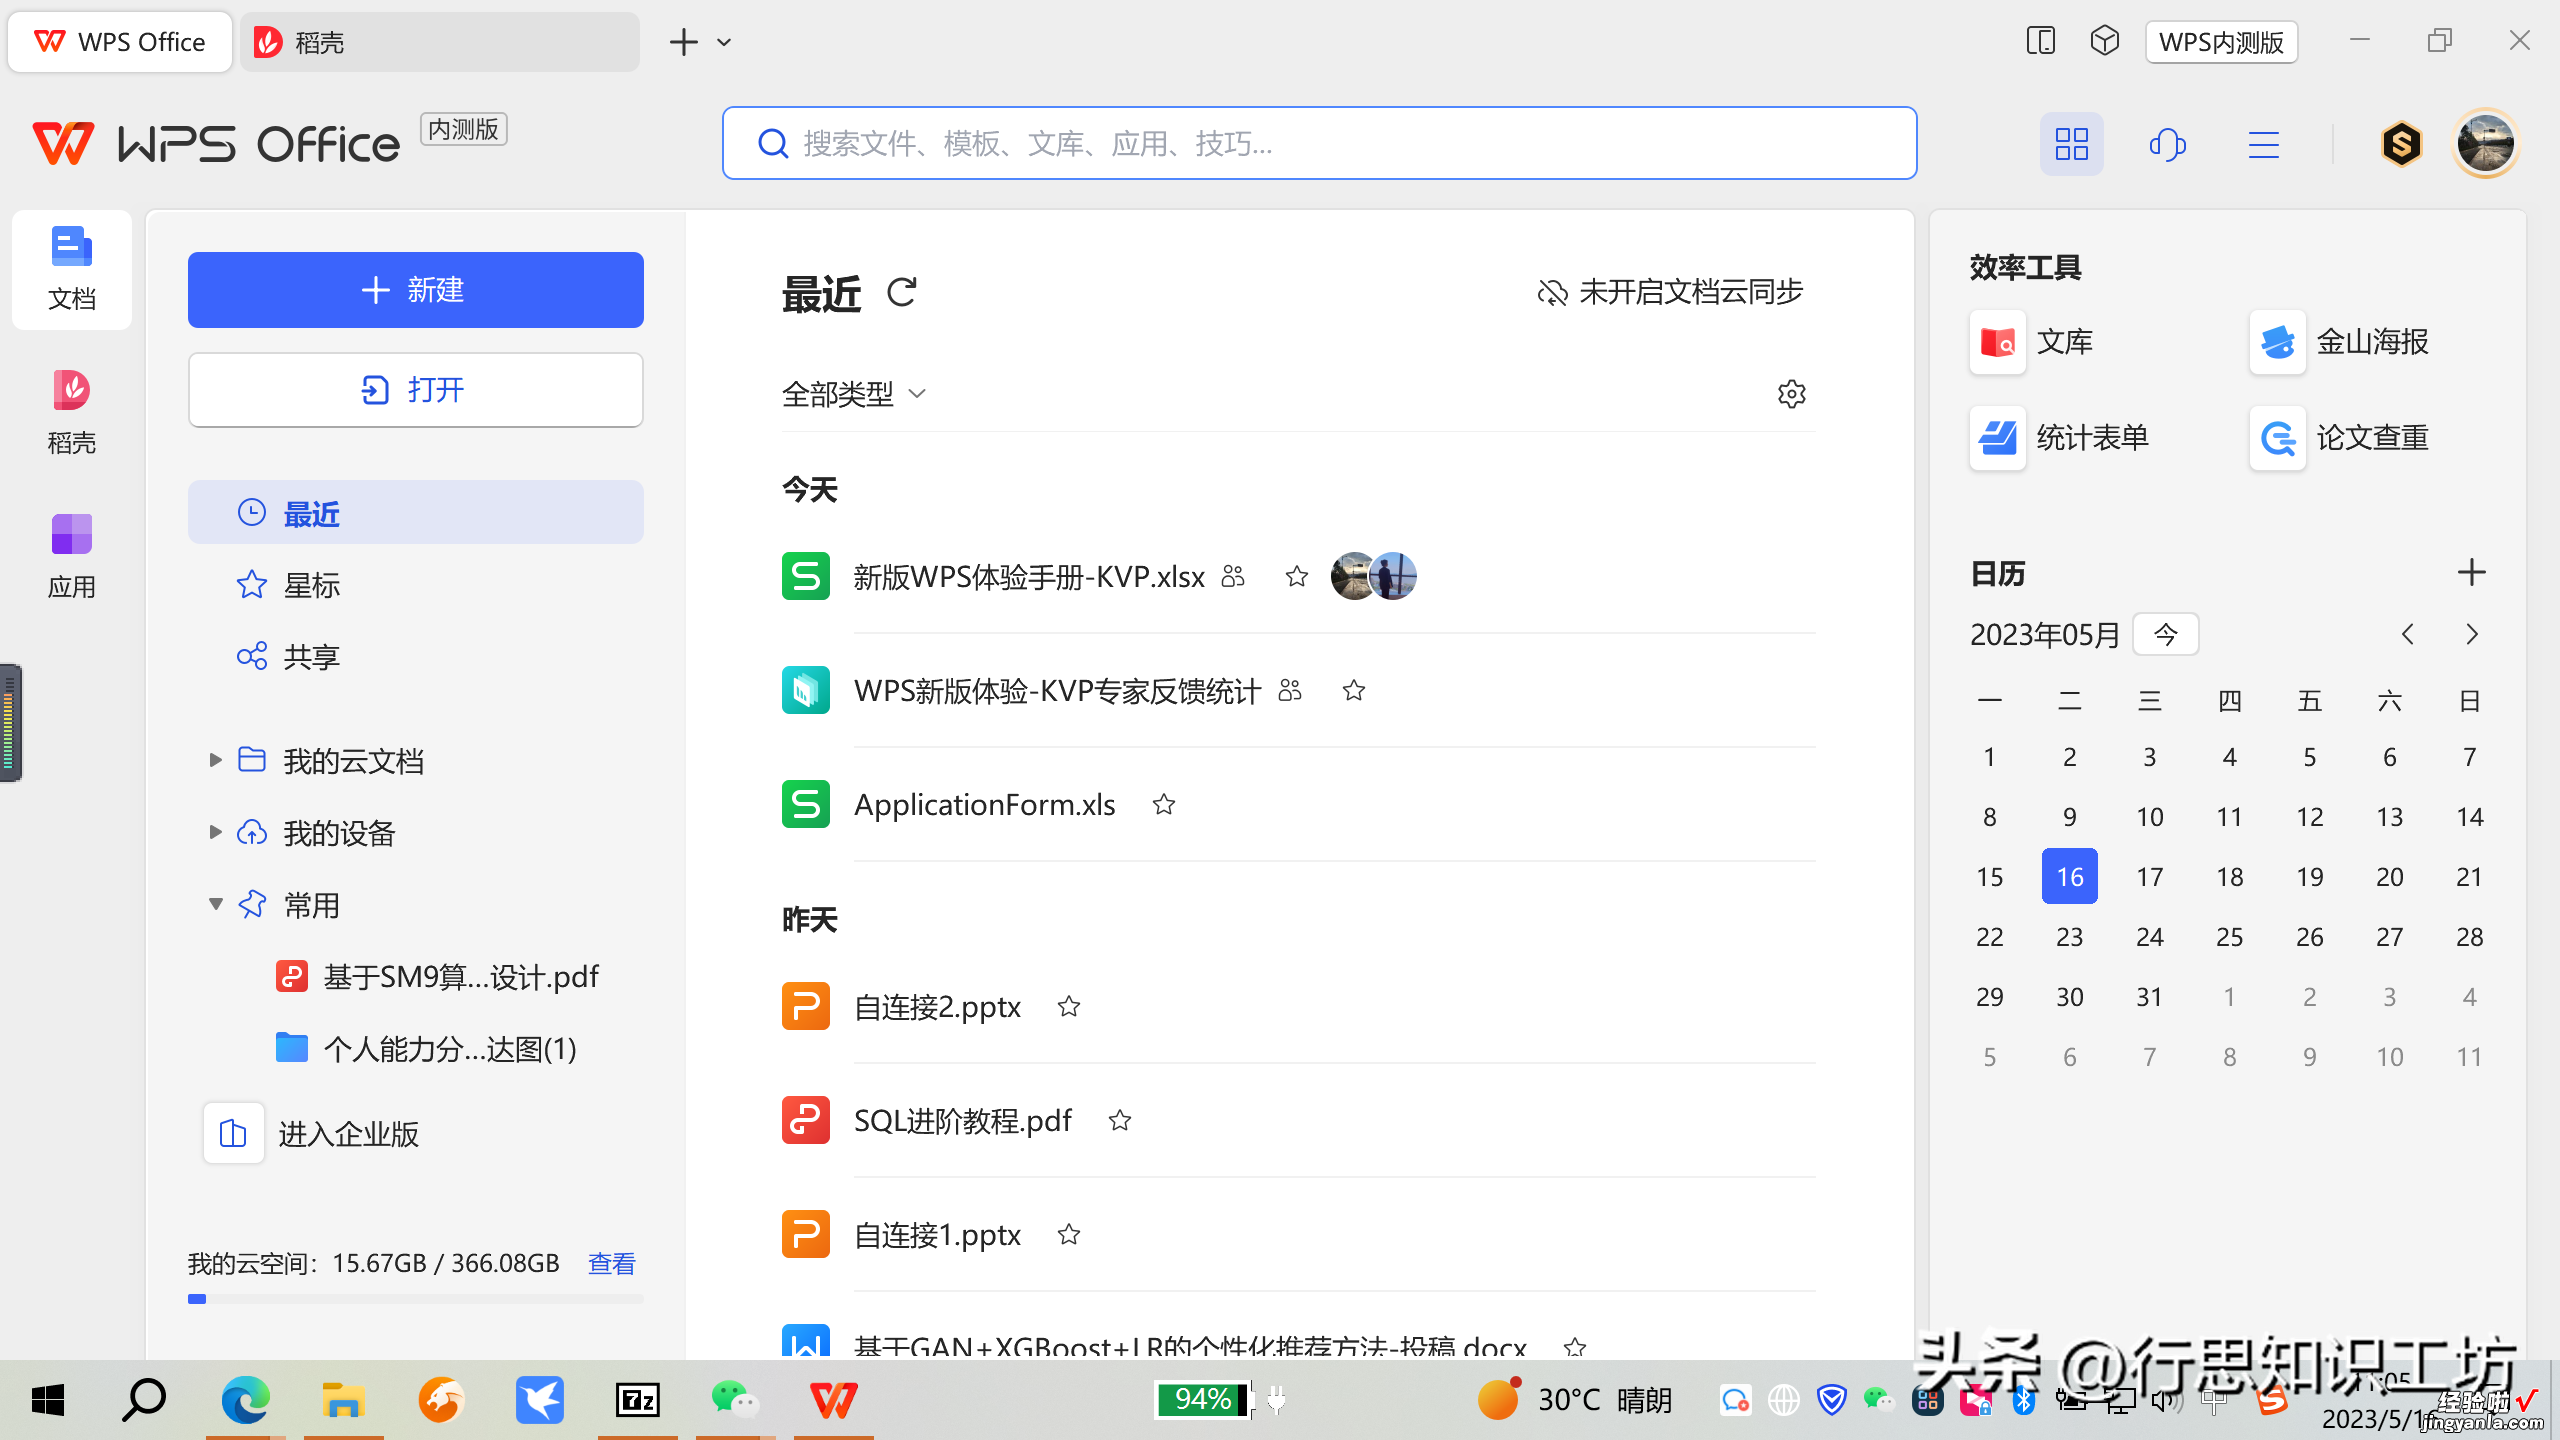Click the 新建 button
The width and height of the screenshot is (2560, 1440).
[416, 290]
